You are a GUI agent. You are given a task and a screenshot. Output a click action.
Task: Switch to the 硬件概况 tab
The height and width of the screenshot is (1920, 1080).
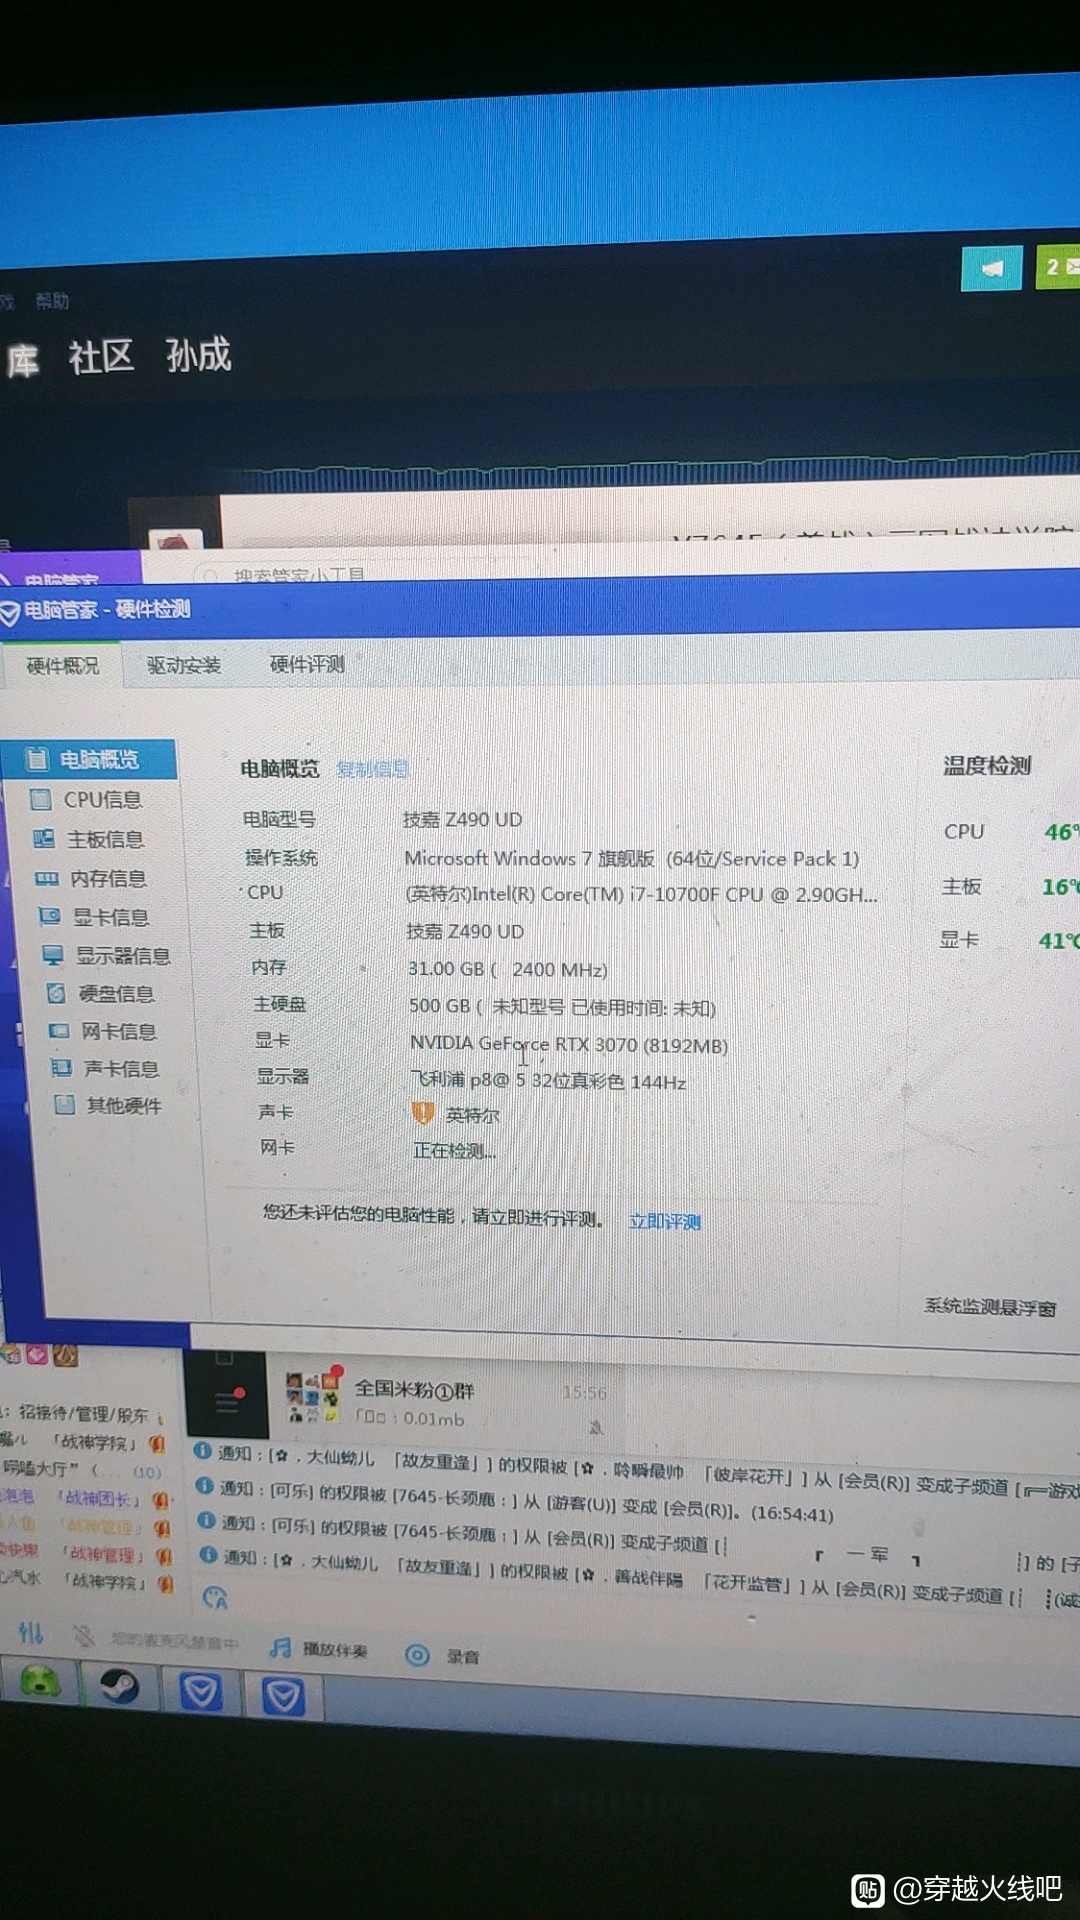(62, 666)
